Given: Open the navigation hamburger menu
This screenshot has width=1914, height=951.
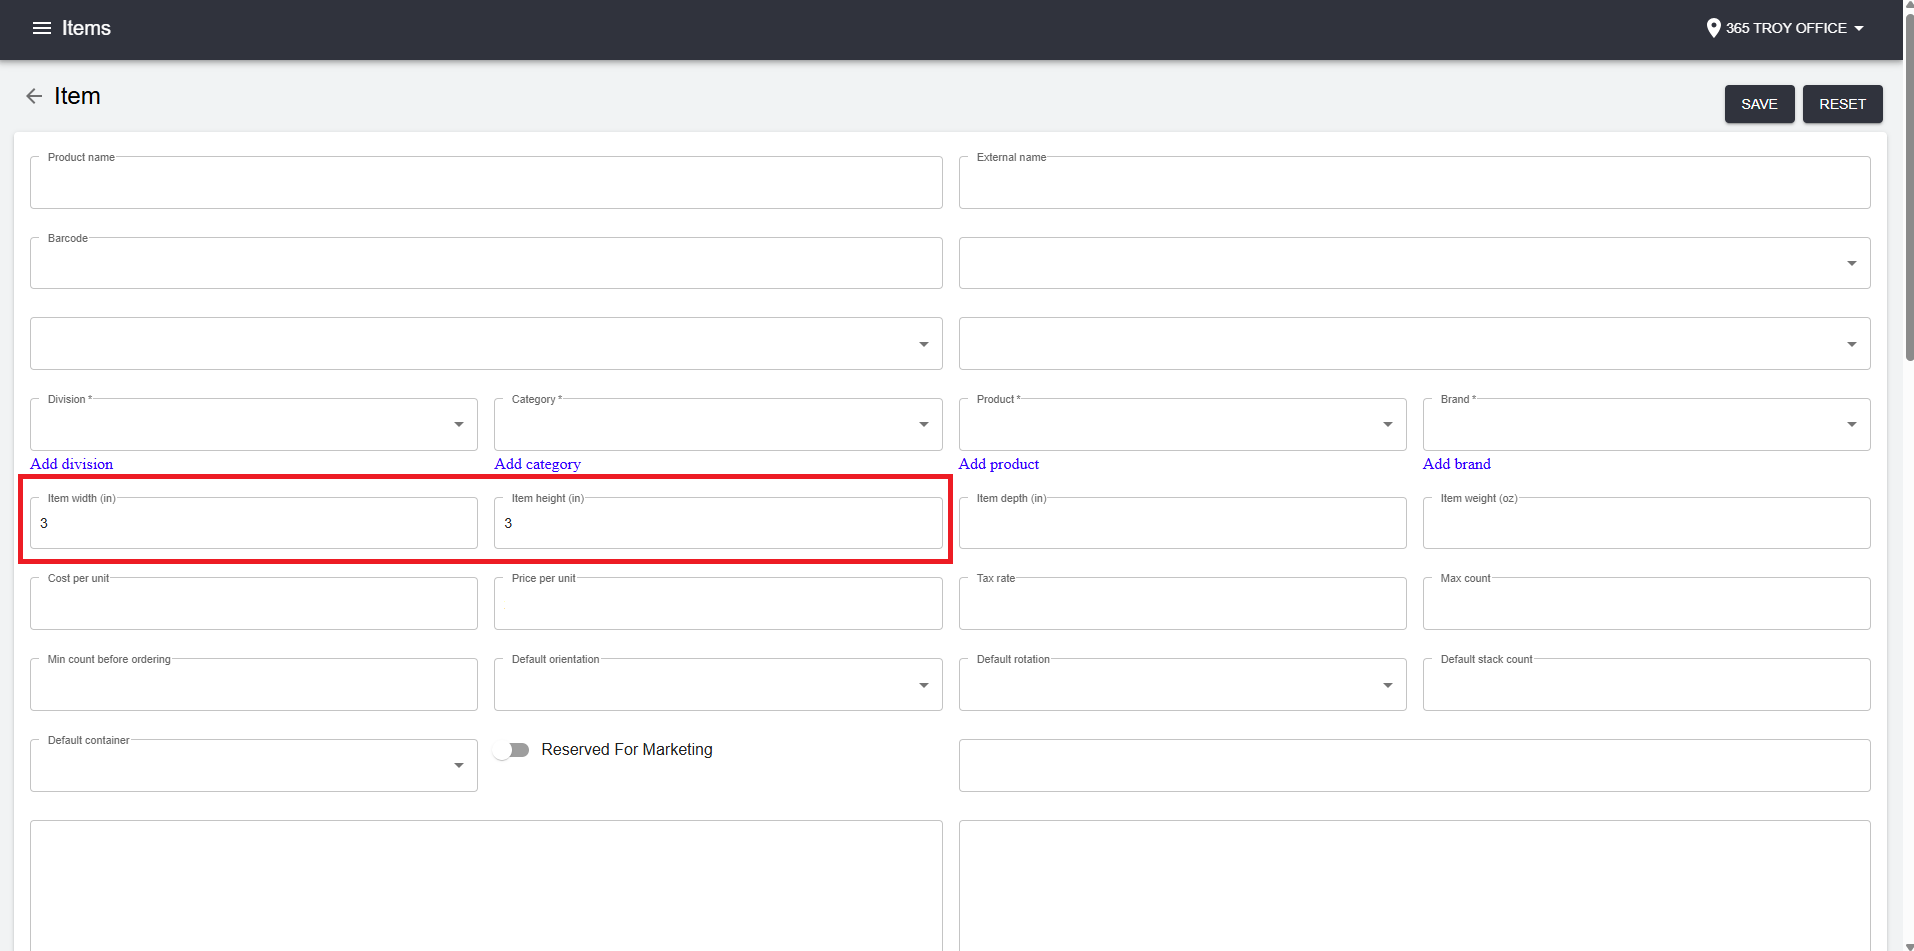Looking at the screenshot, I should pyautogui.click(x=41, y=28).
